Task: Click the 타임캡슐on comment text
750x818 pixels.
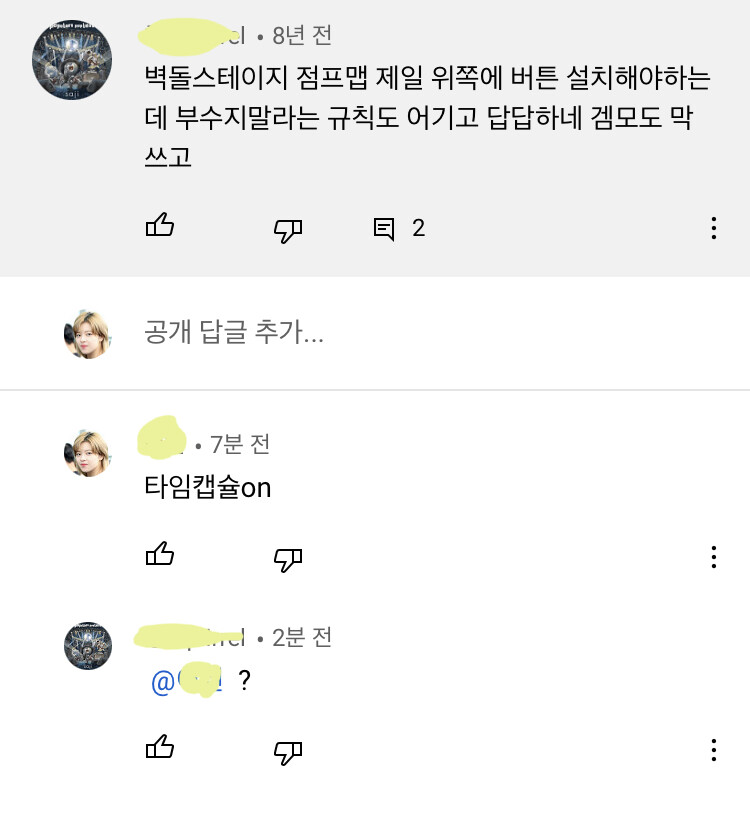Action: pyautogui.click(x=208, y=488)
